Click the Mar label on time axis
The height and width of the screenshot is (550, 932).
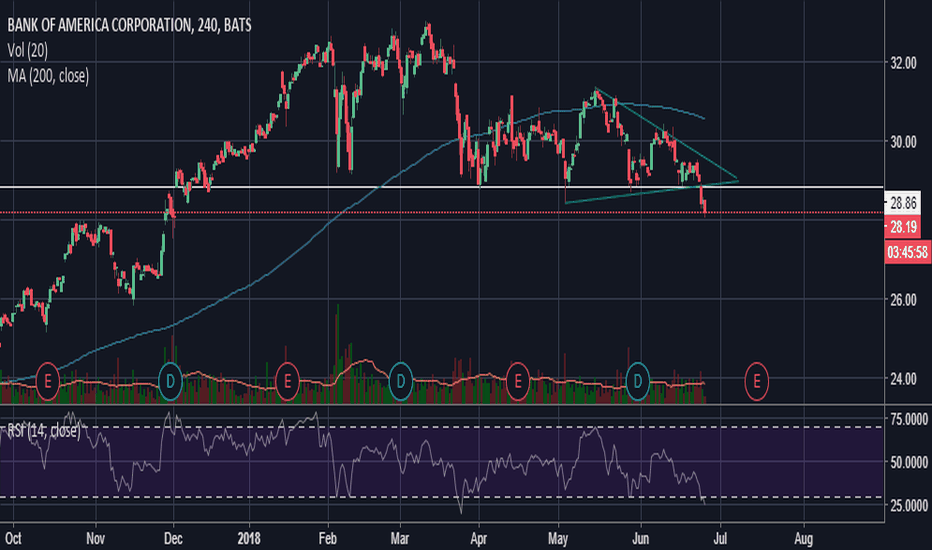[x=400, y=539]
